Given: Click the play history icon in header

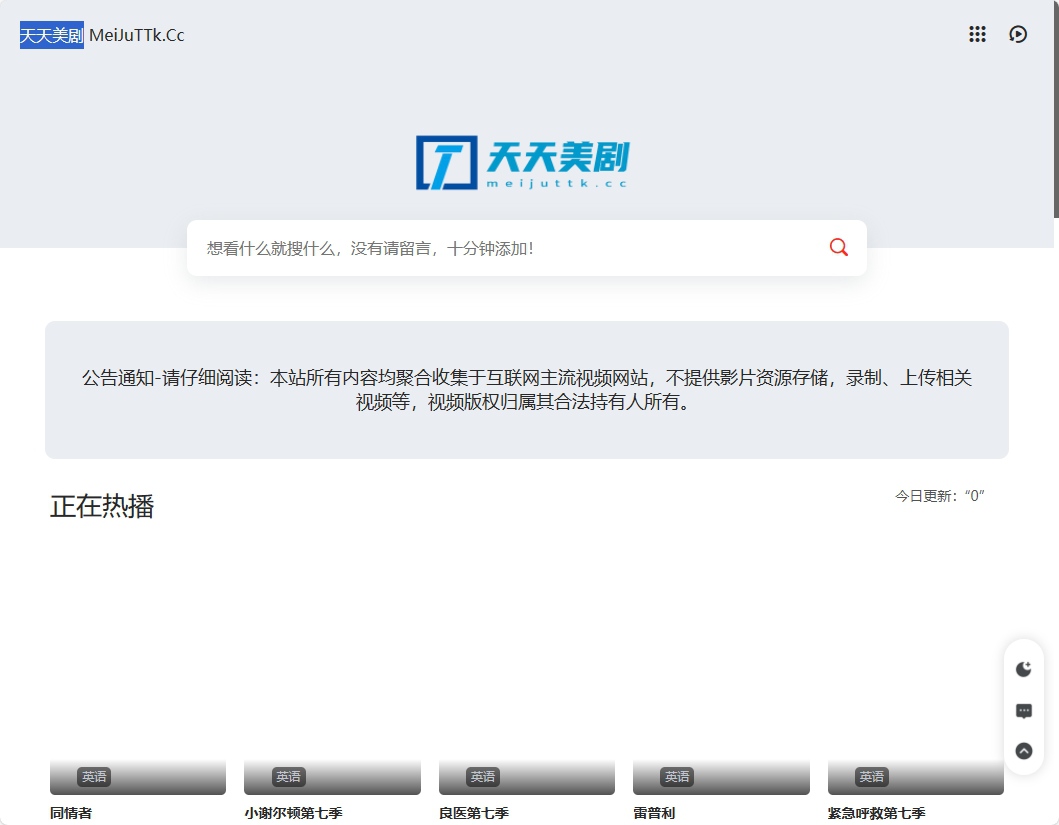Looking at the screenshot, I should point(1018,35).
